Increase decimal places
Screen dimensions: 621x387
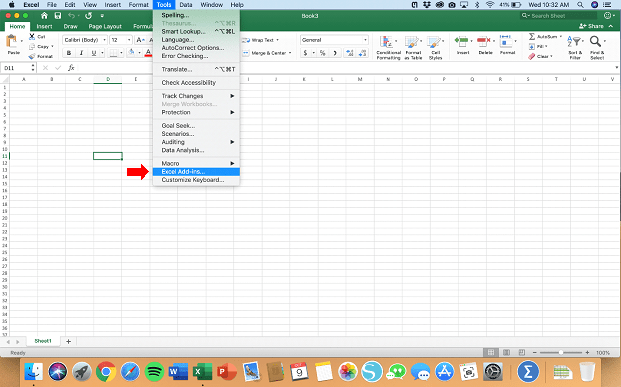(350, 53)
